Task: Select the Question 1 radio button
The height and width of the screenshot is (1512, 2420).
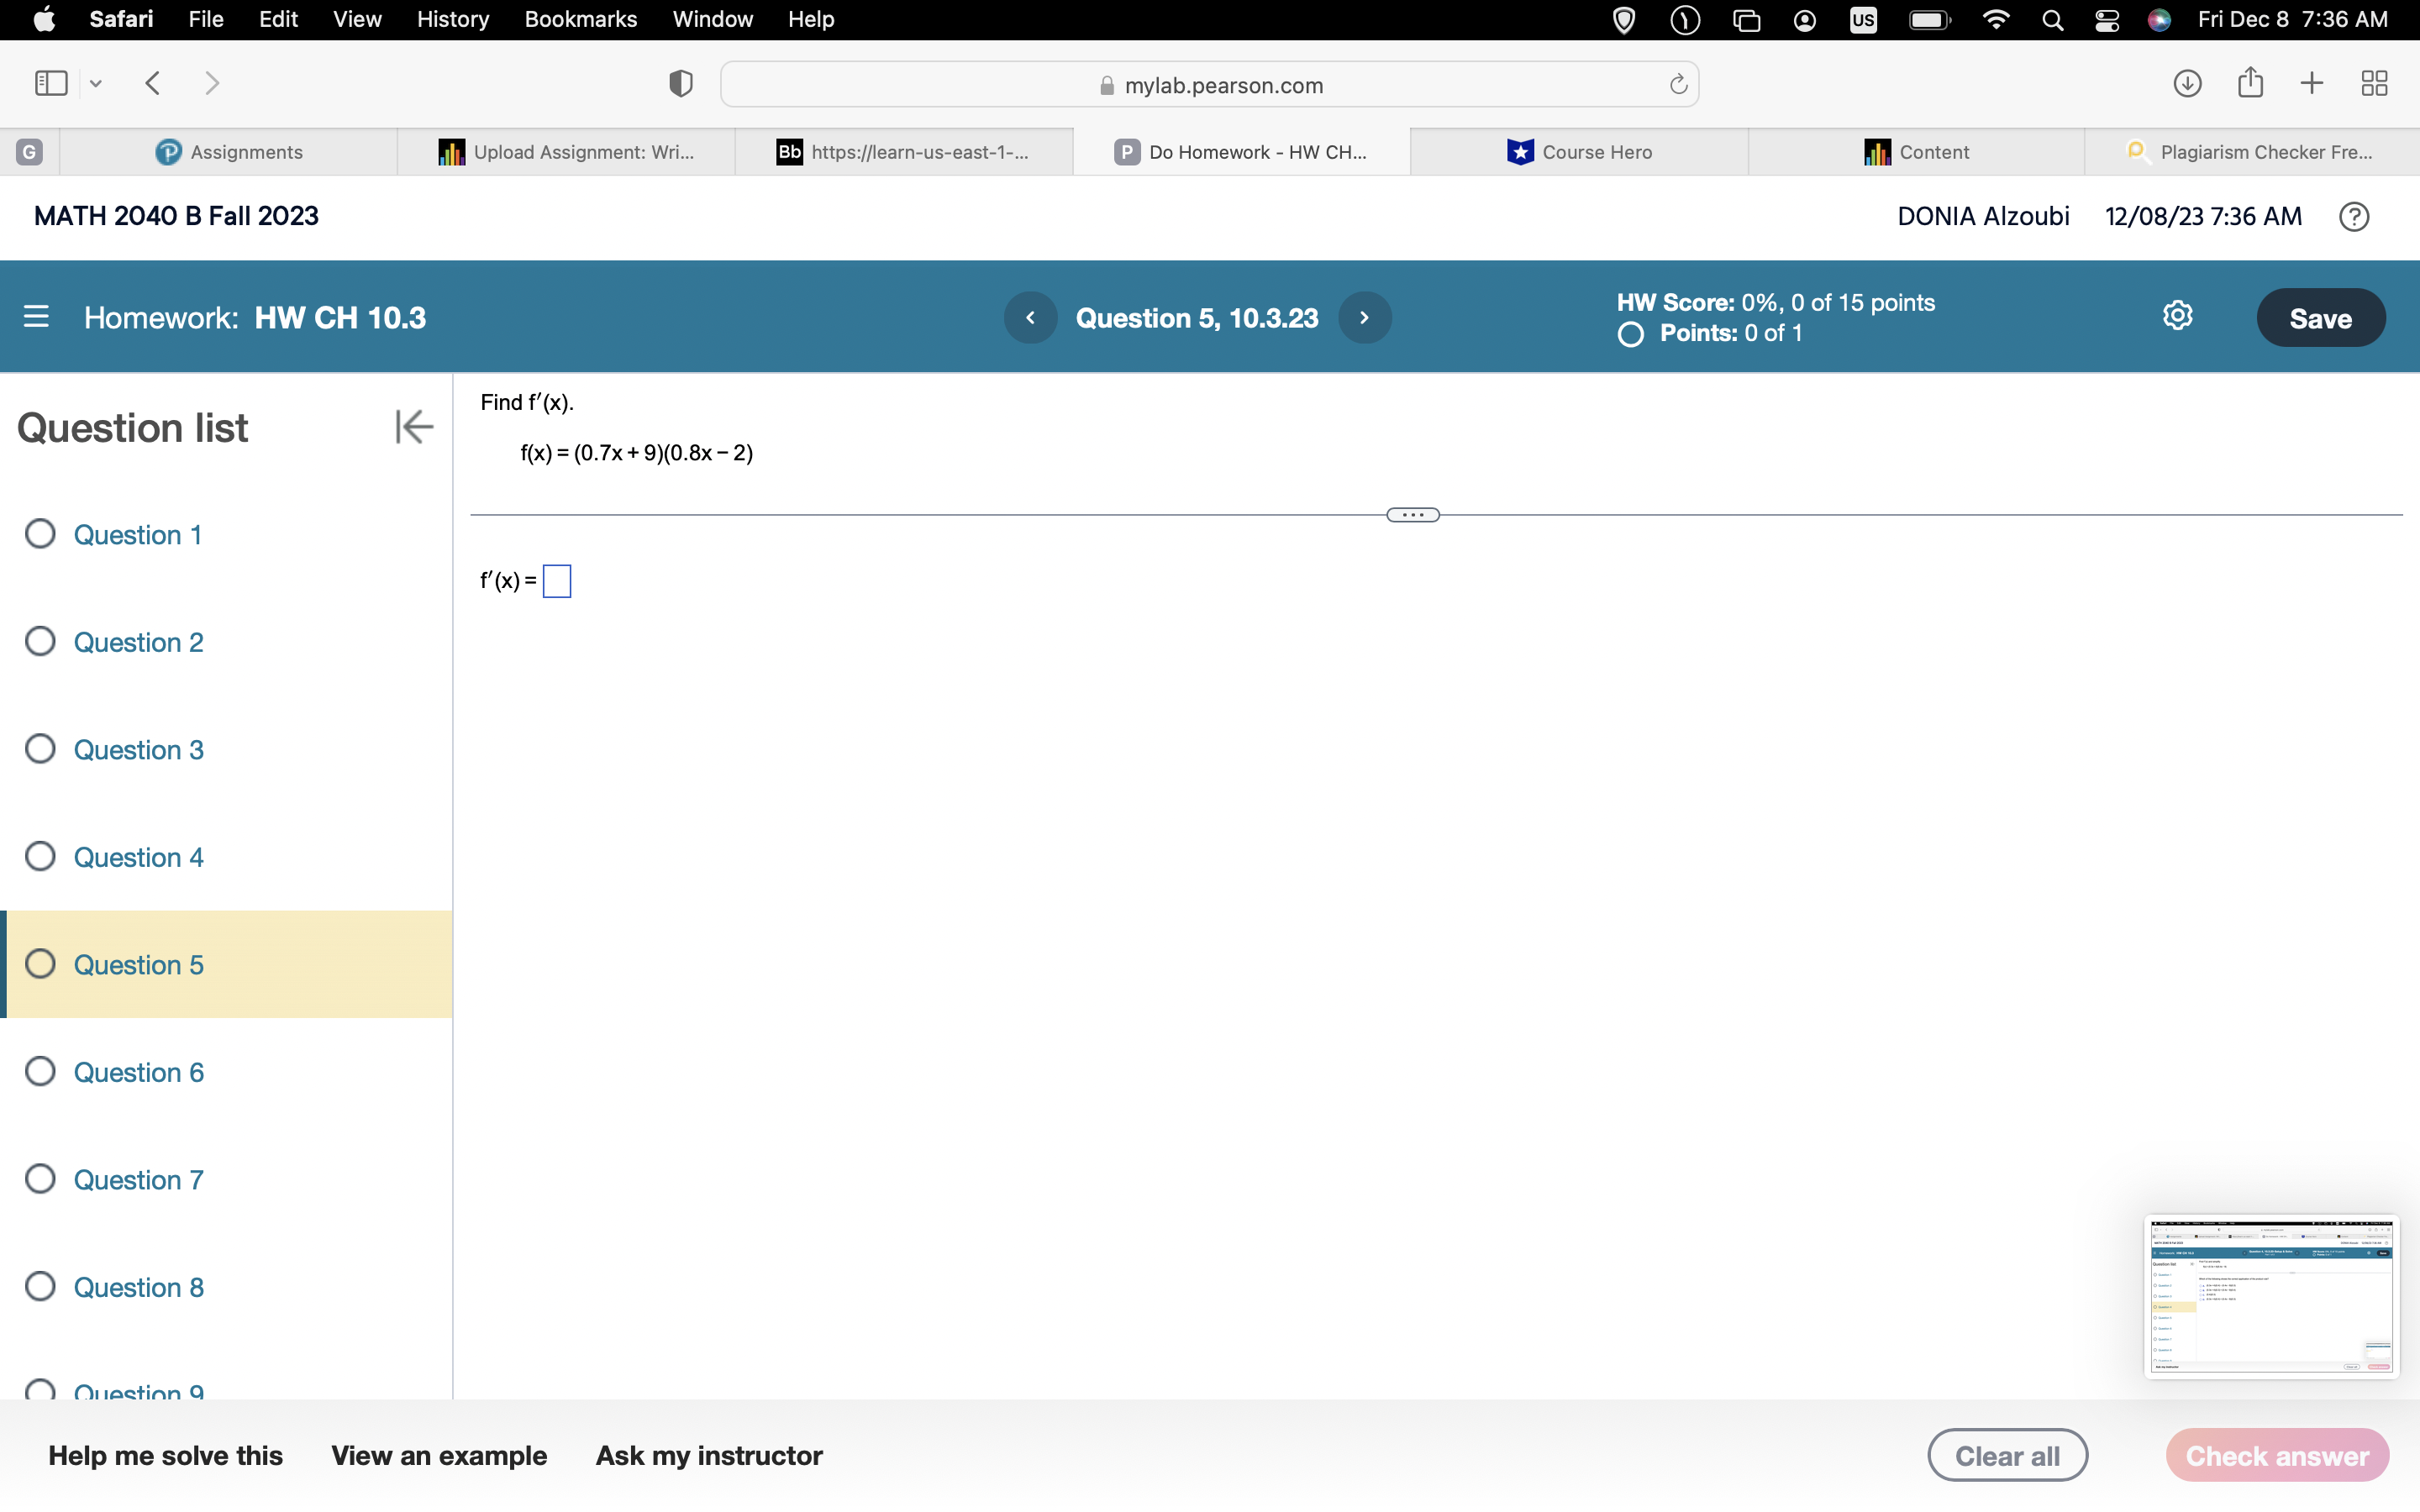Action: pos(40,533)
